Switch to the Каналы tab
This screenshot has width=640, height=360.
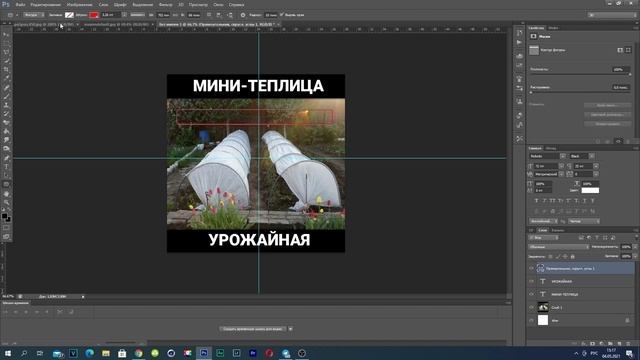558,230
